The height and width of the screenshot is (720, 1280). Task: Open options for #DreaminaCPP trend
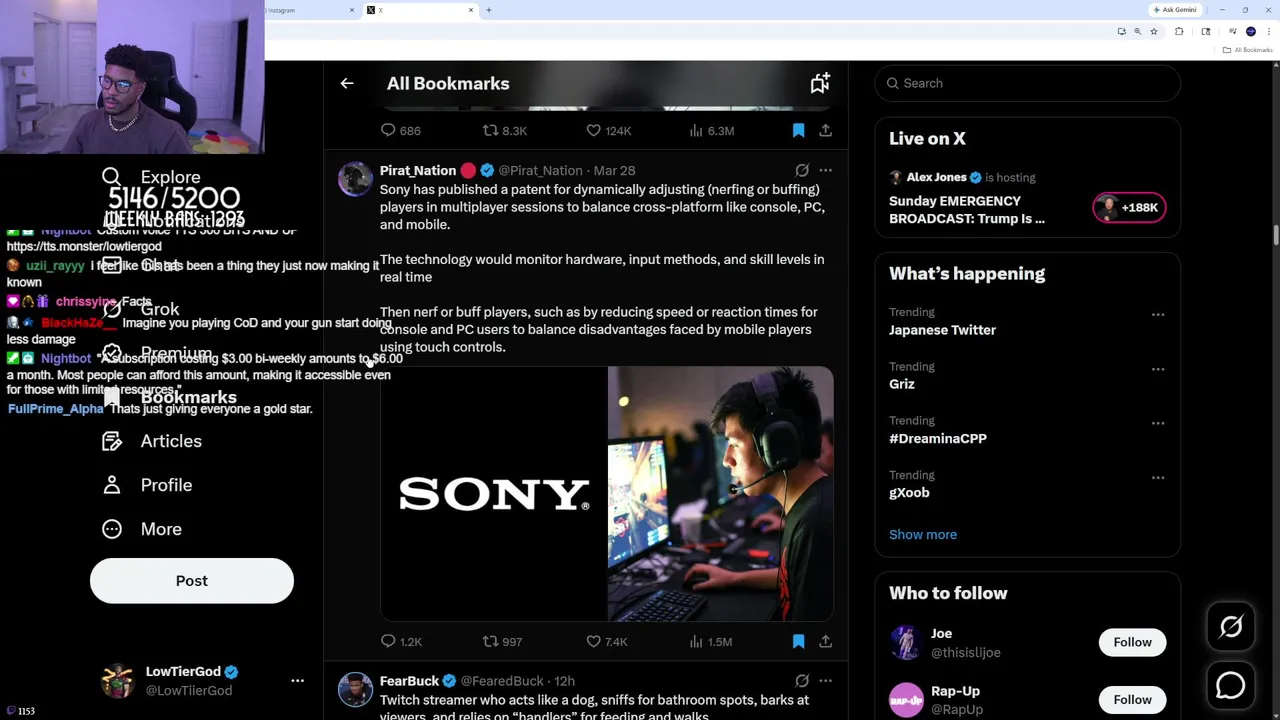pos(1157,423)
